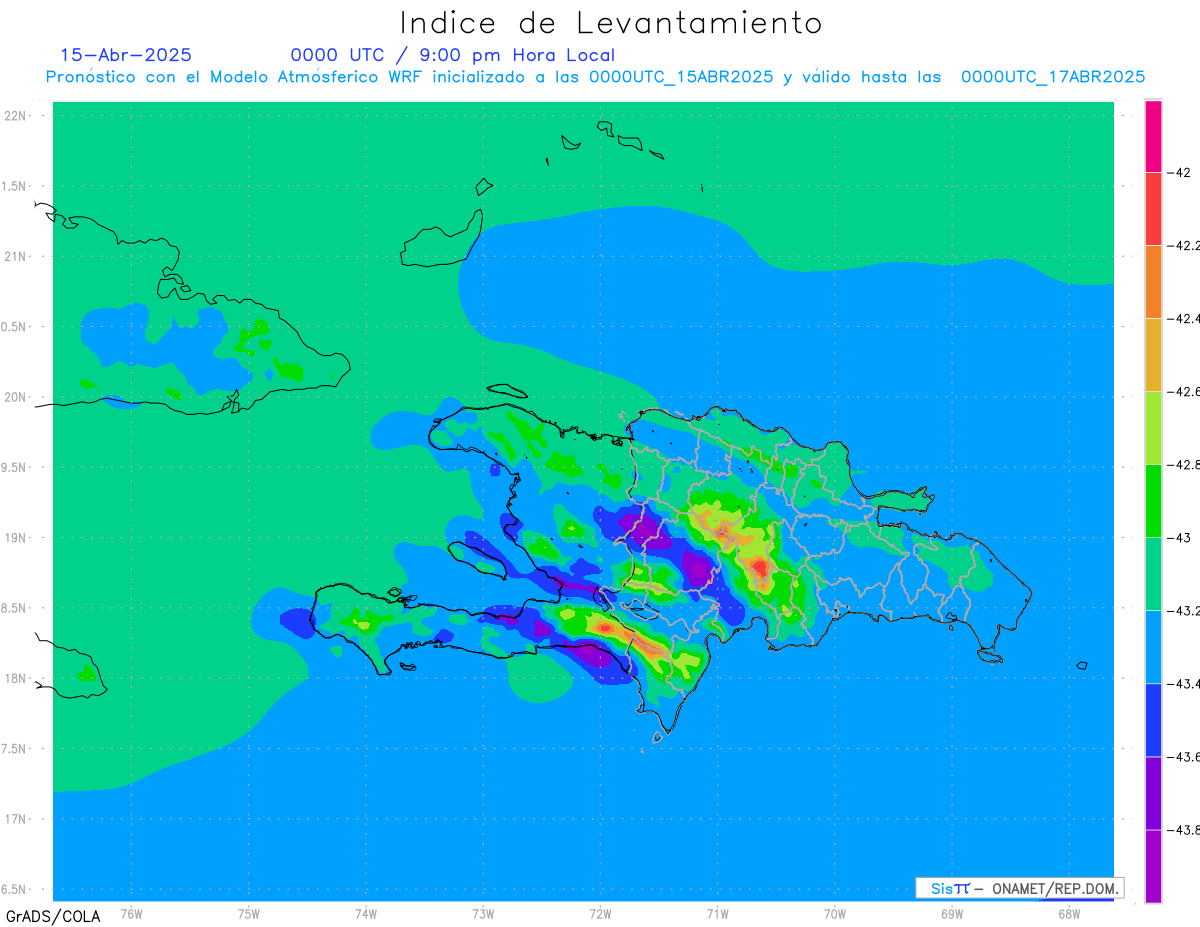The width and height of the screenshot is (1200, 927).
Task: Pick the lime swatch below -42.6
Action: point(1153,427)
